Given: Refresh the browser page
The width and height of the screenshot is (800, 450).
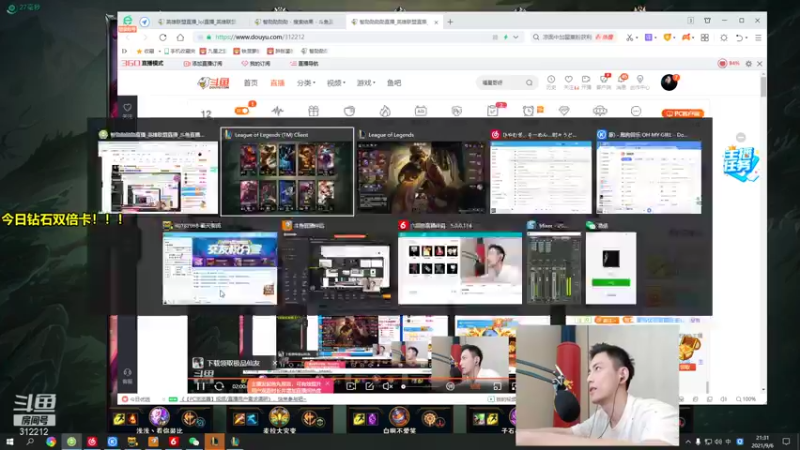Looking at the screenshot, I should (163, 37).
